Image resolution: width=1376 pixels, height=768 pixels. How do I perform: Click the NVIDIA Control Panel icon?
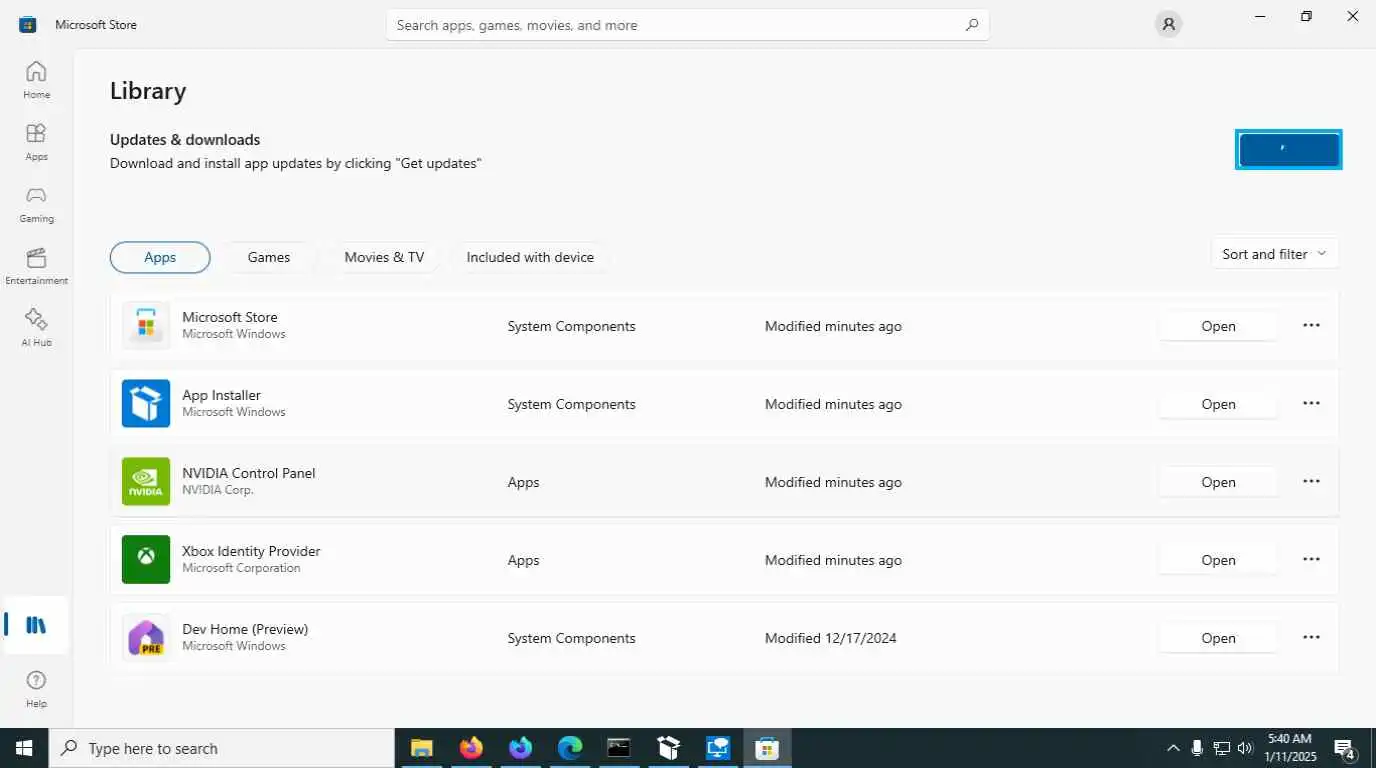(146, 482)
